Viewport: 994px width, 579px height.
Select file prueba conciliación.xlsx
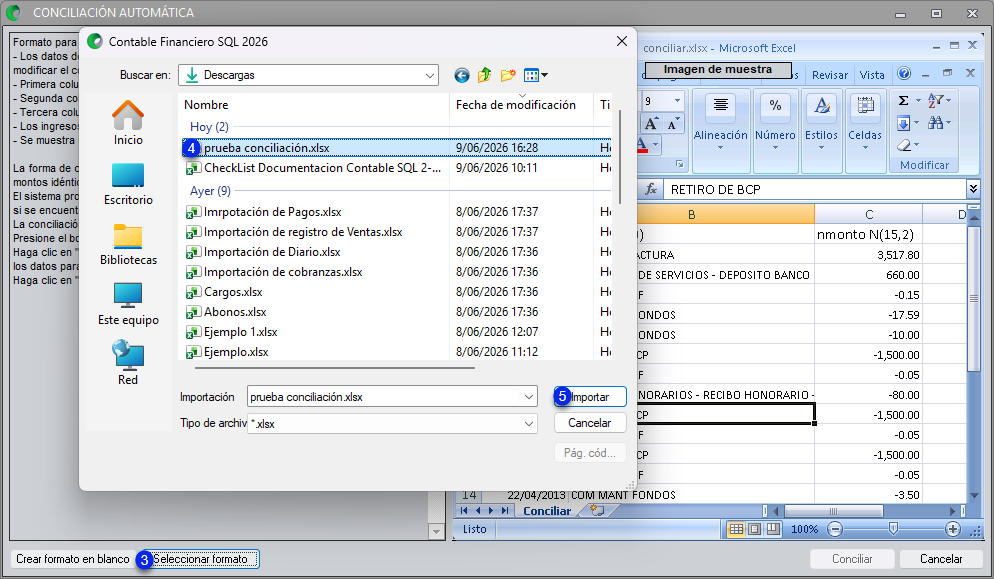click(397, 148)
